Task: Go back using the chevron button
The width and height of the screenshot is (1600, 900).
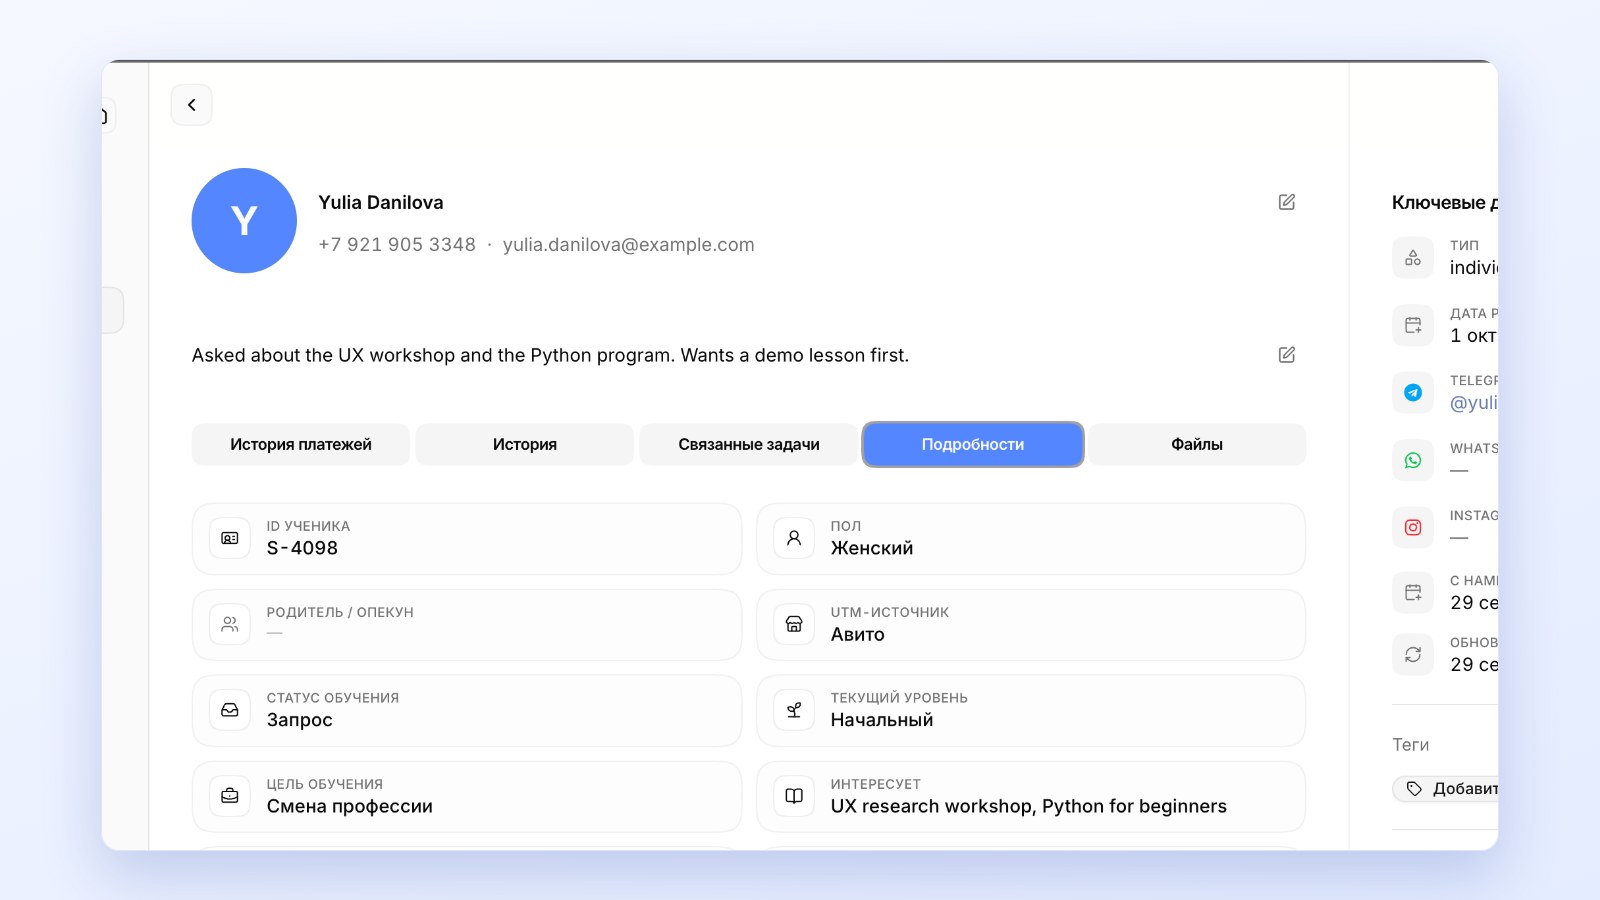Action: (x=191, y=105)
